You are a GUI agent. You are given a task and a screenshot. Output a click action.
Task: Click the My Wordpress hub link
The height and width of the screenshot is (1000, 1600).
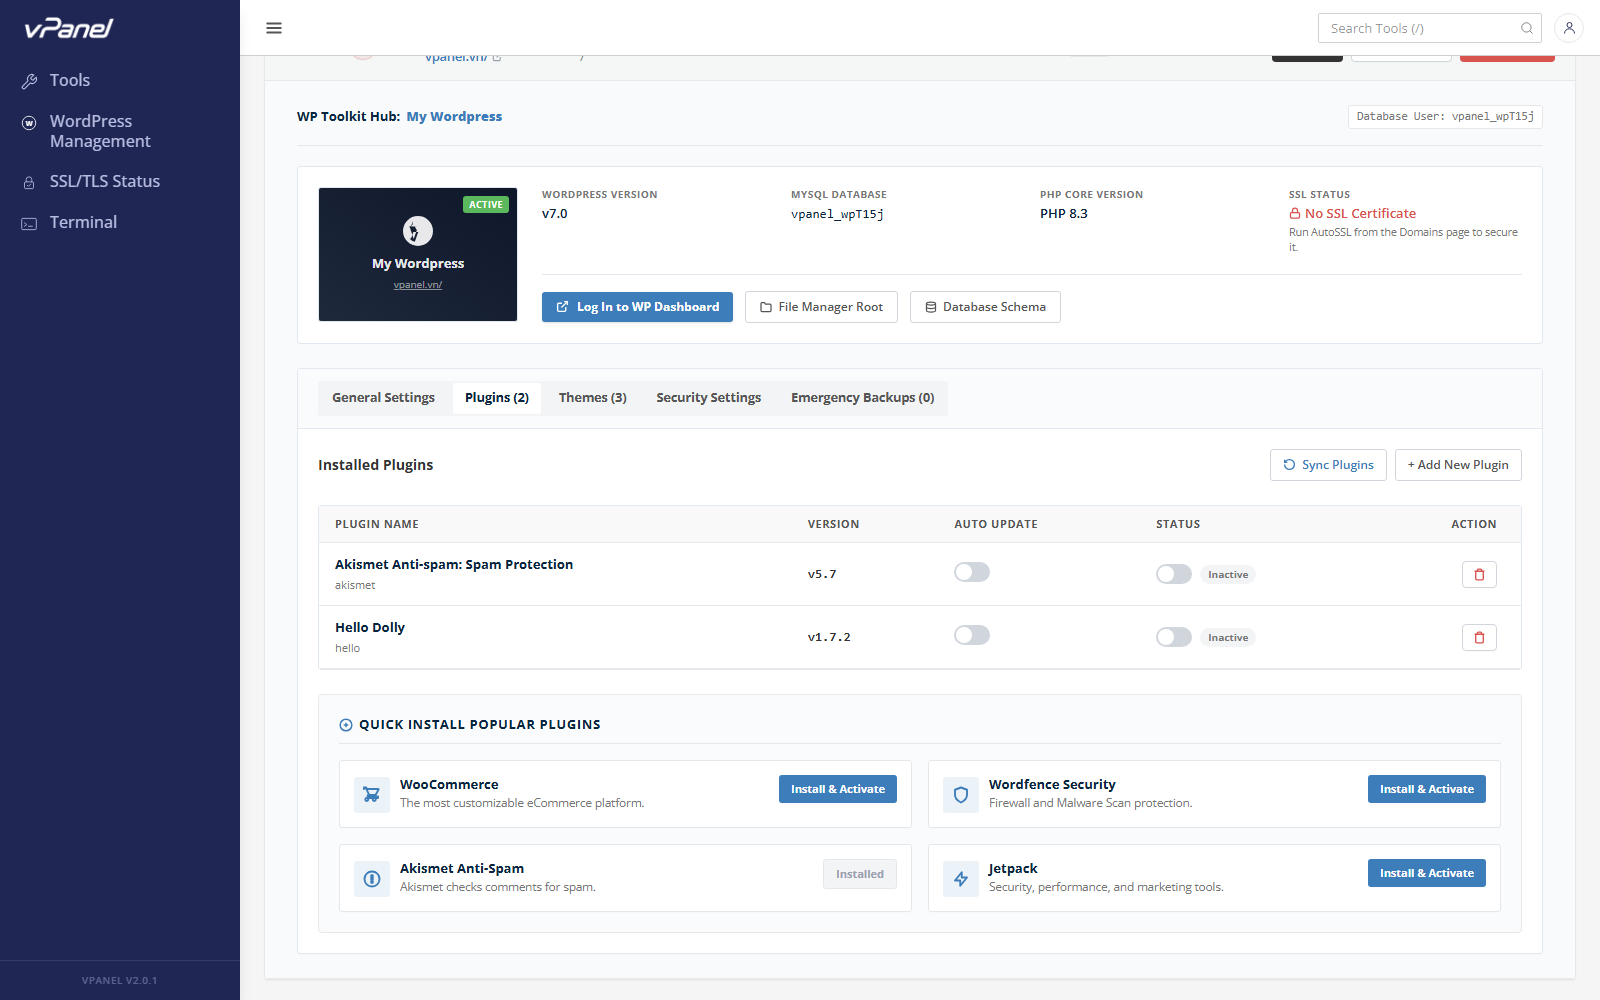click(454, 117)
